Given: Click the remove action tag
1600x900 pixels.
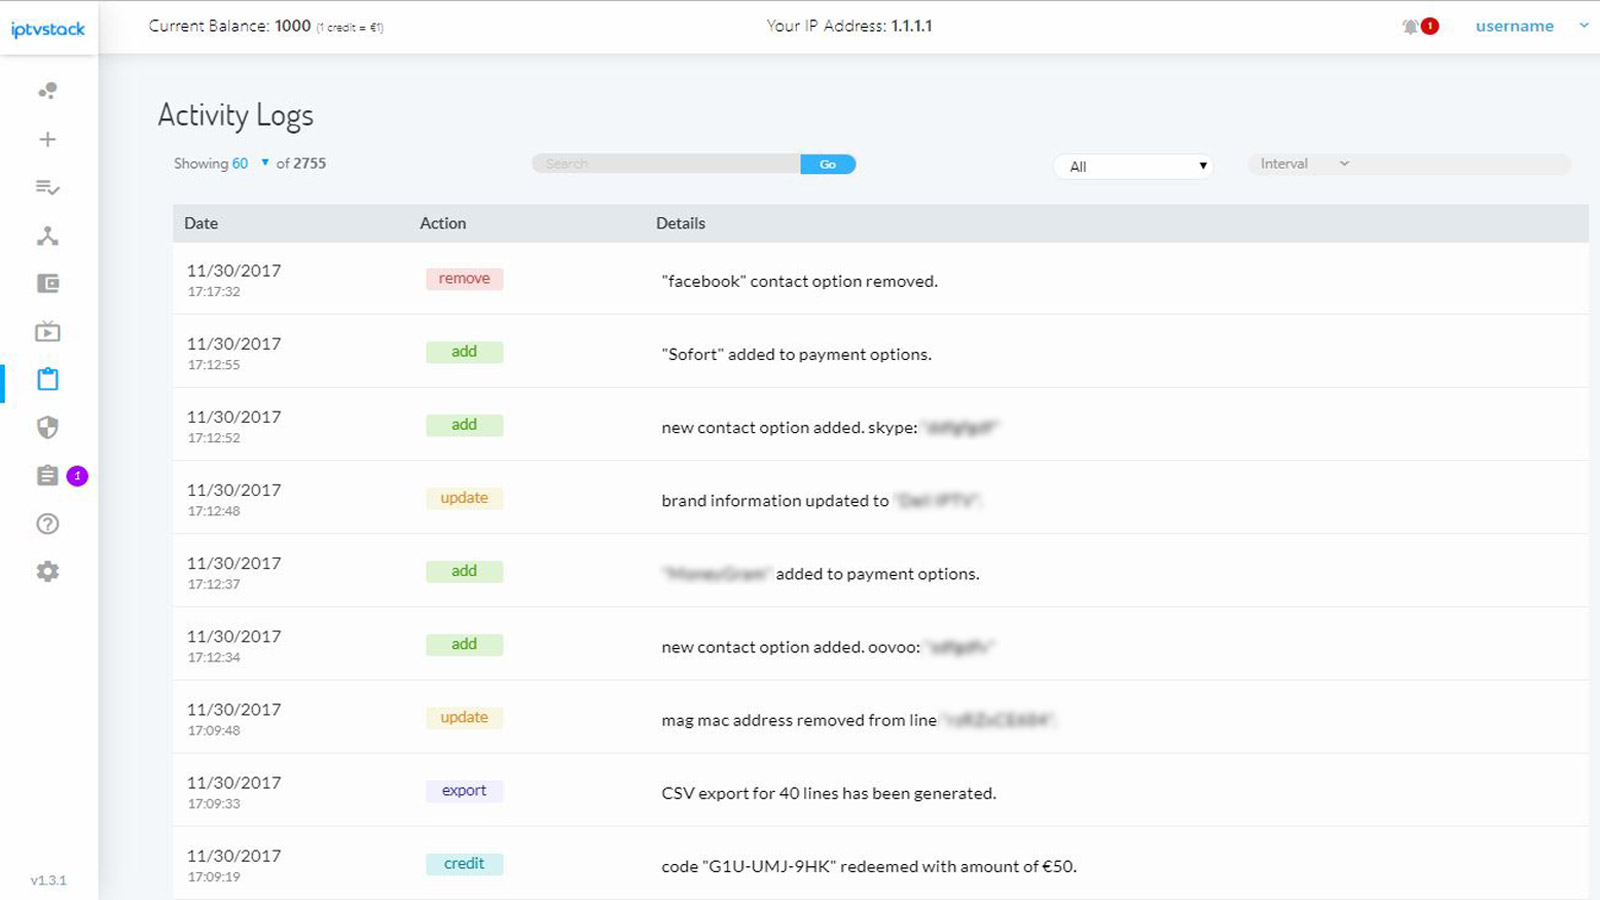Looking at the screenshot, I should [x=464, y=279].
